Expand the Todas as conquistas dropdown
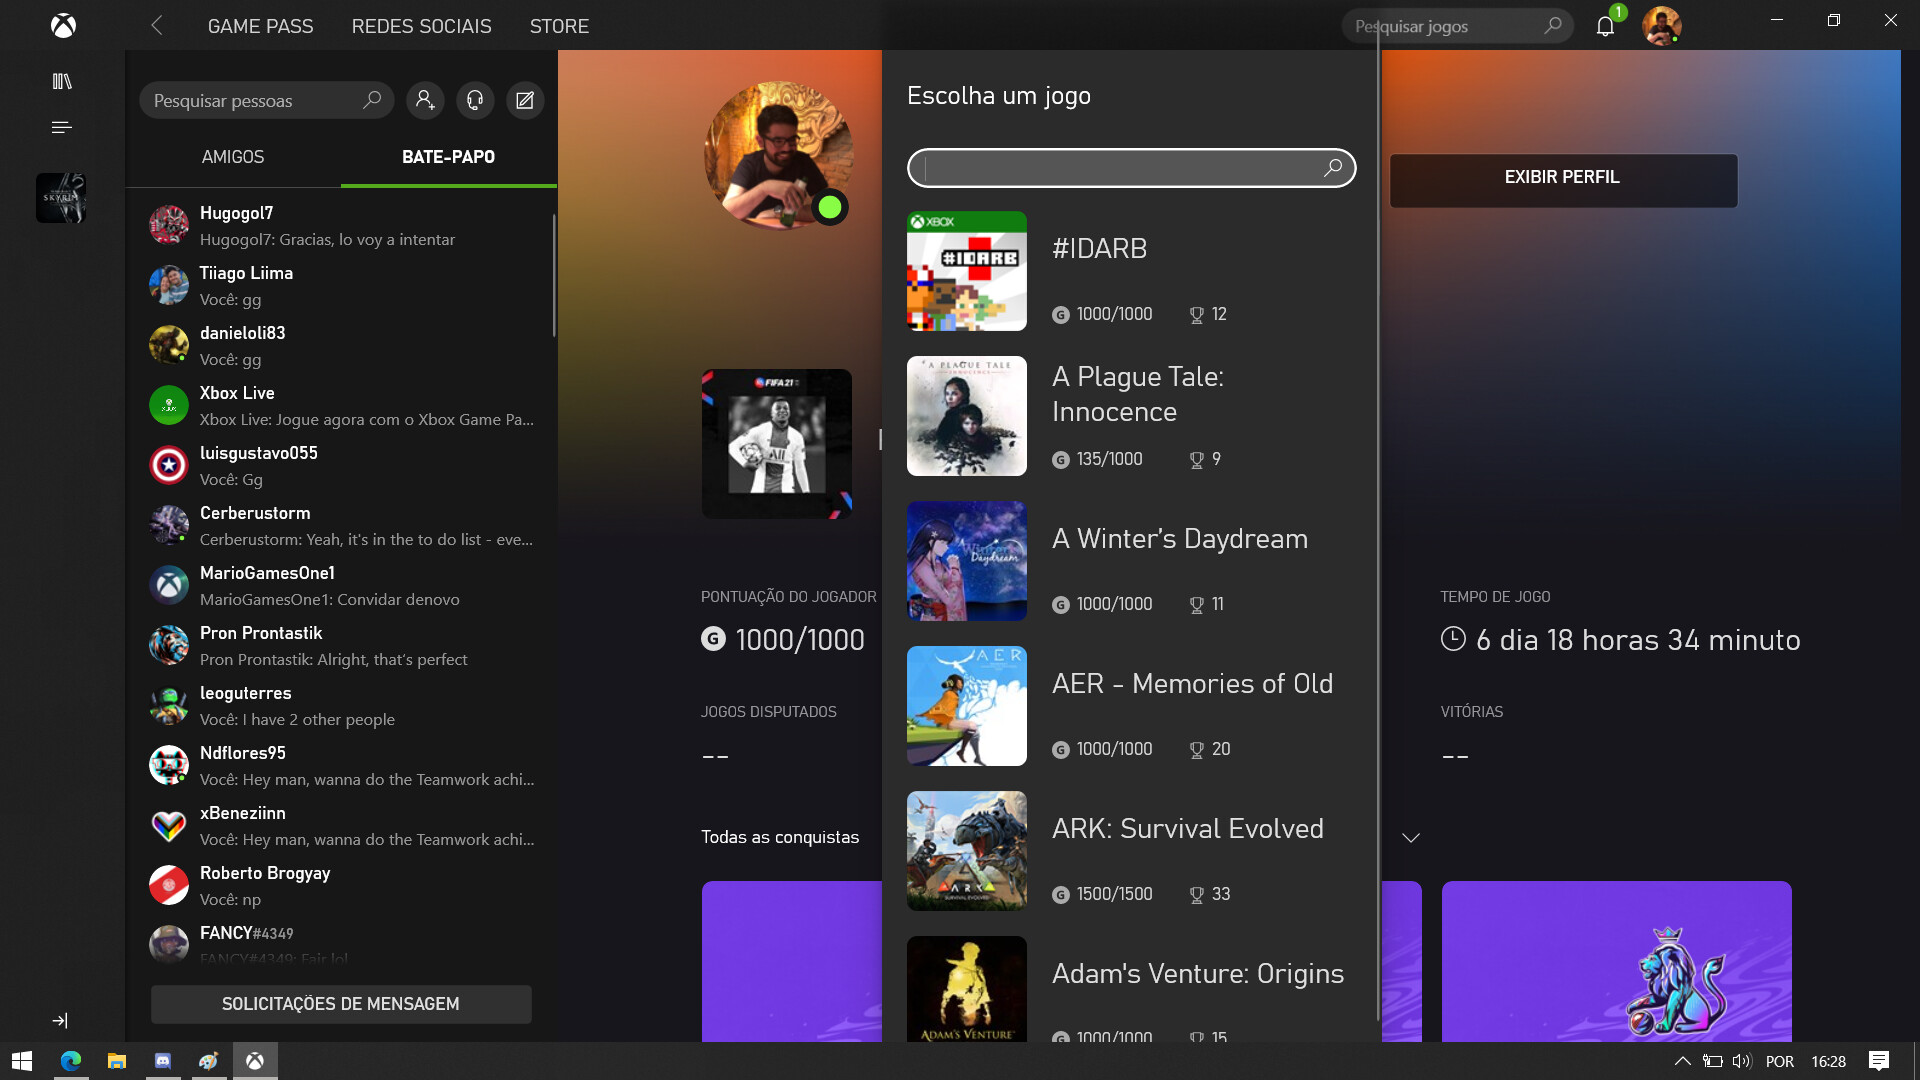 (x=1410, y=838)
